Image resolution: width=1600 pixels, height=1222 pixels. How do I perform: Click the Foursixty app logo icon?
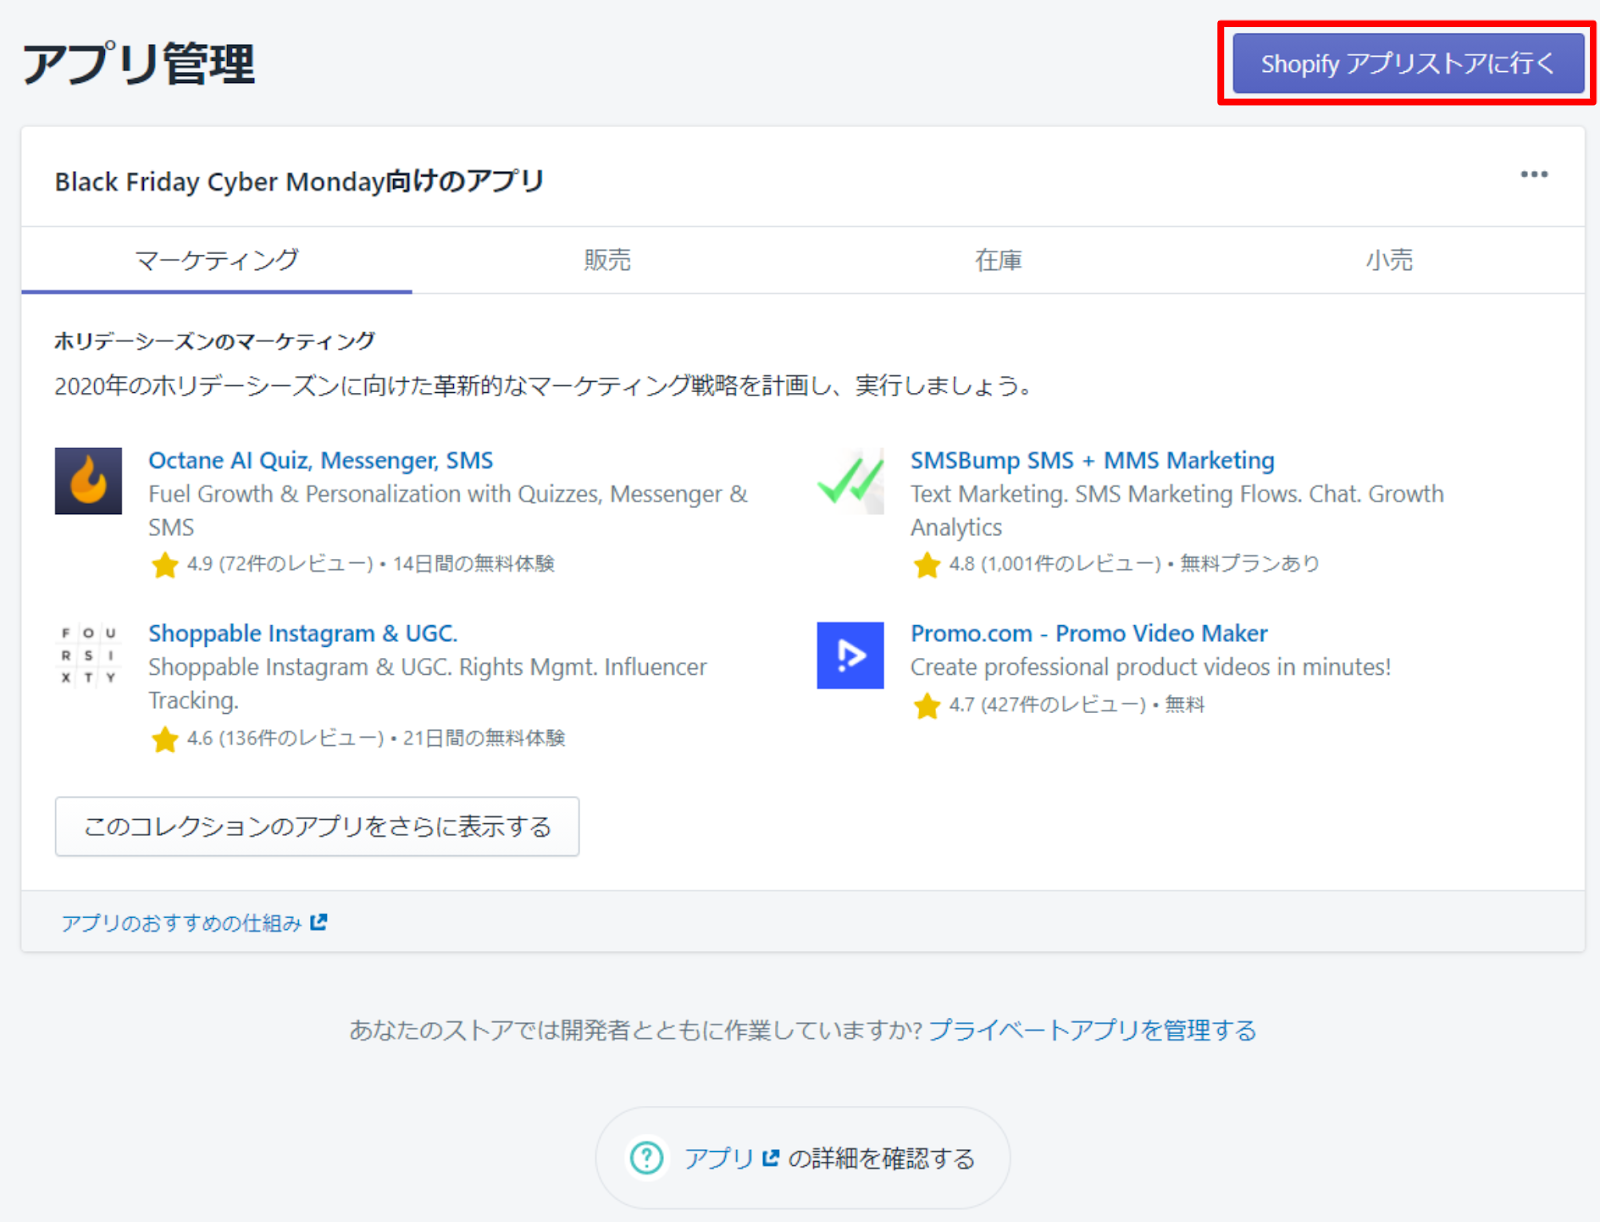click(88, 655)
